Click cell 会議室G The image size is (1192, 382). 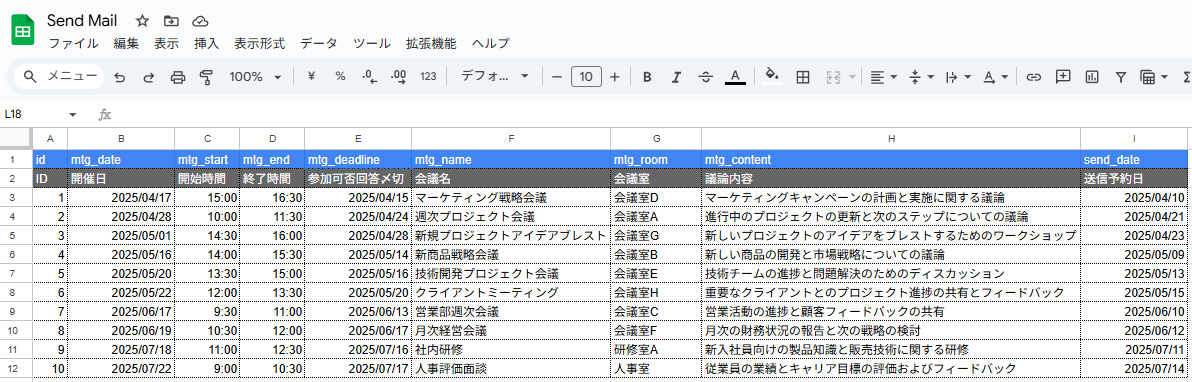(656, 236)
